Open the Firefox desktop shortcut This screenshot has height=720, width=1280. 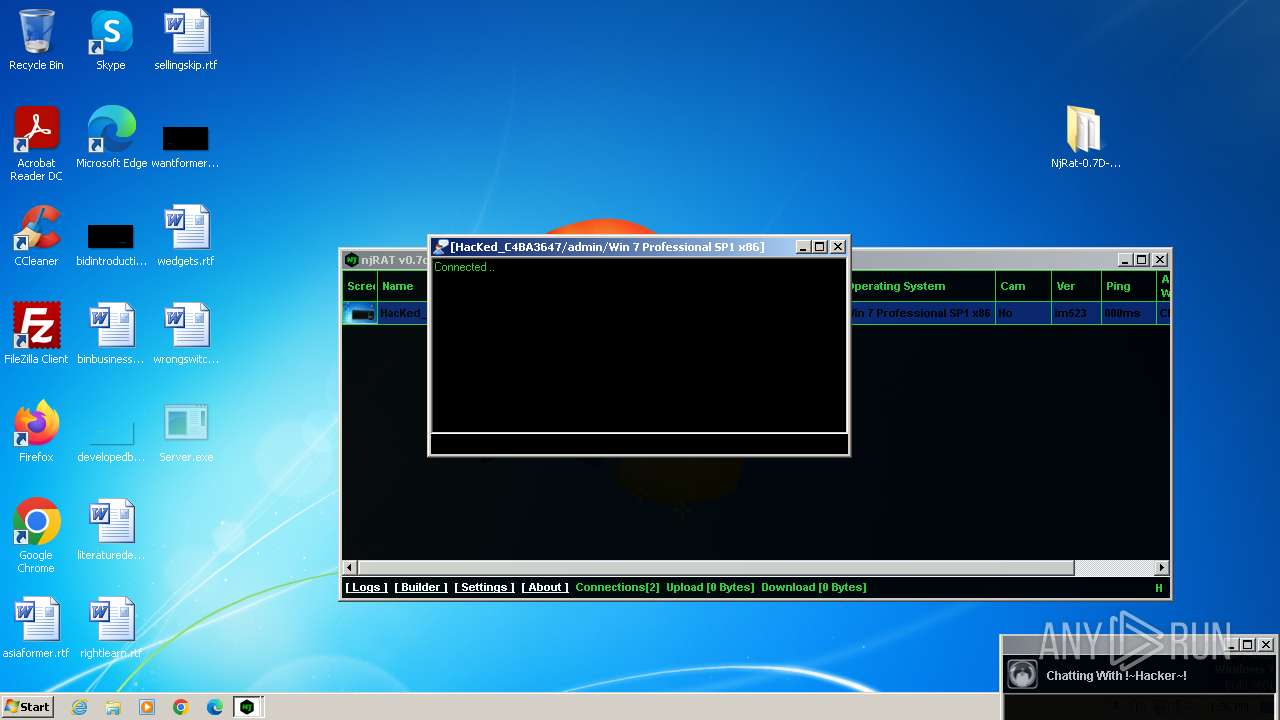click(36, 432)
